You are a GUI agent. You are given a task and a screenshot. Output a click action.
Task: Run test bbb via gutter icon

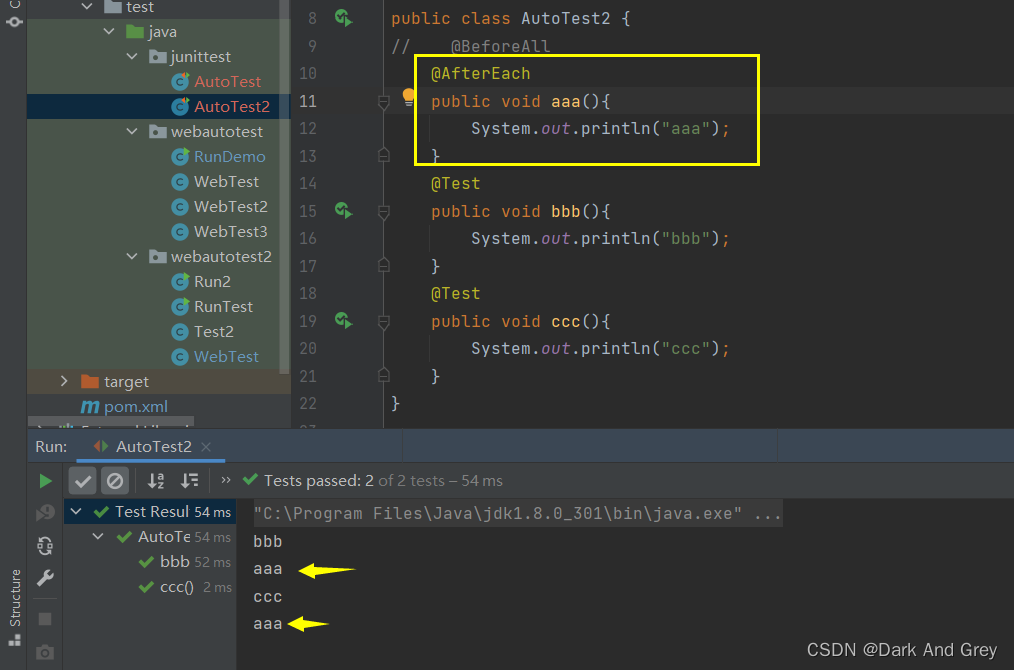(x=343, y=210)
